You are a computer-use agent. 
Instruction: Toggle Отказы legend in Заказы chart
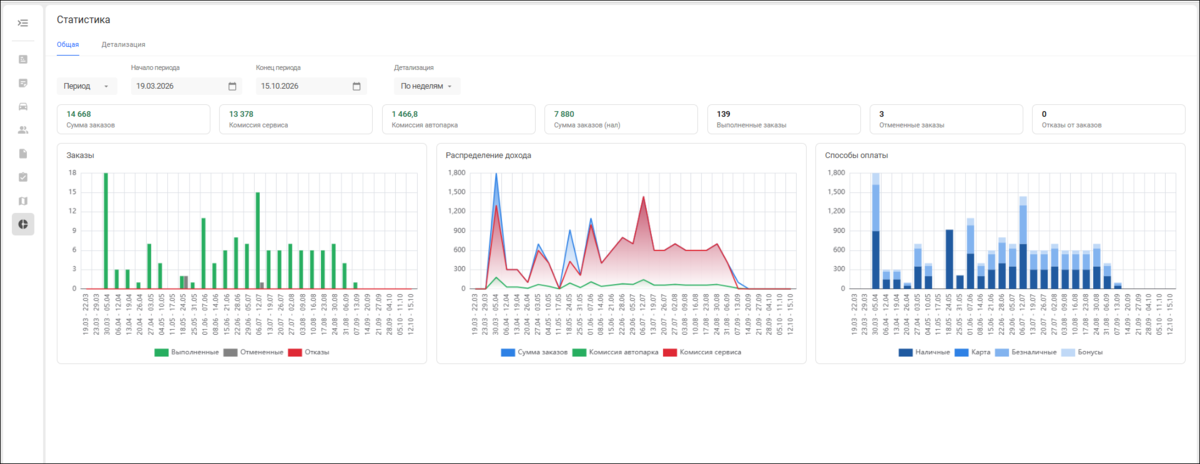(308, 352)
